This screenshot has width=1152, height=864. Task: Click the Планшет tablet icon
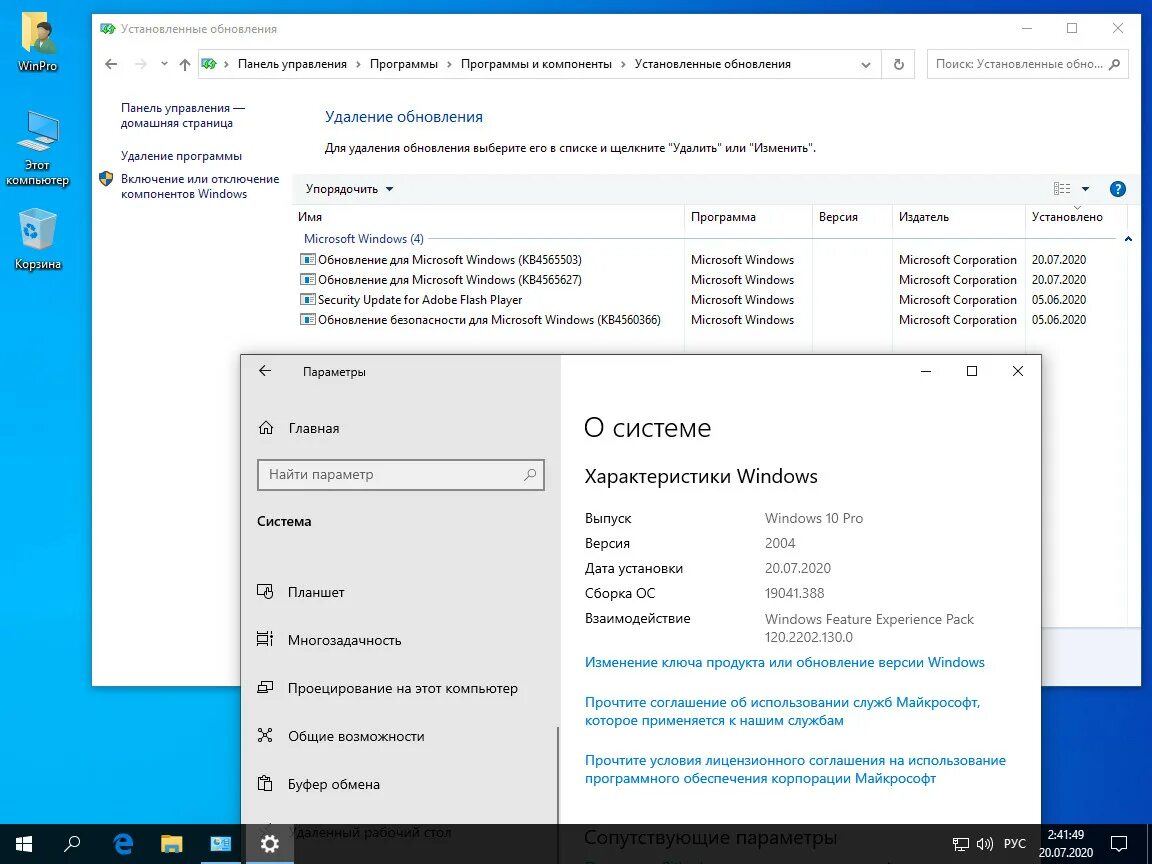pos(265,591)
